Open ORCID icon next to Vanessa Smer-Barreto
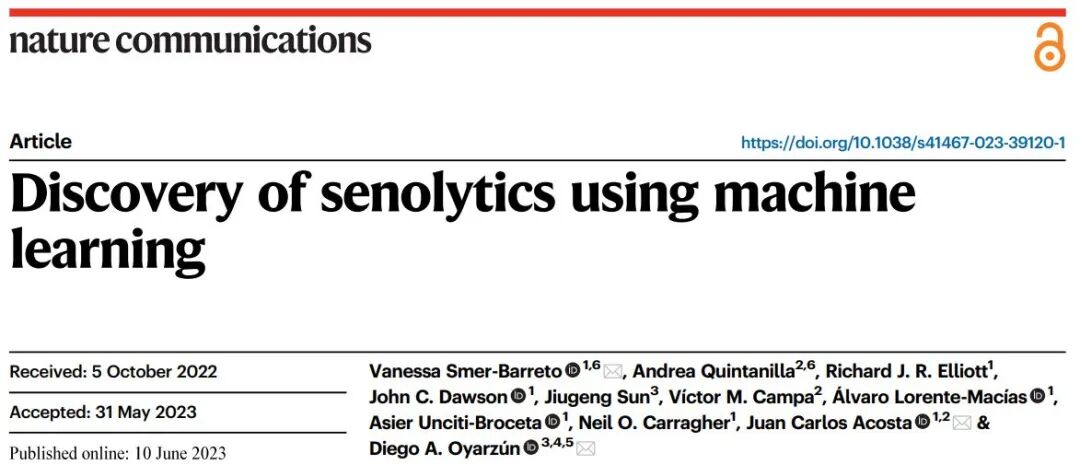 pyautogui.click(x=573, y=371)
